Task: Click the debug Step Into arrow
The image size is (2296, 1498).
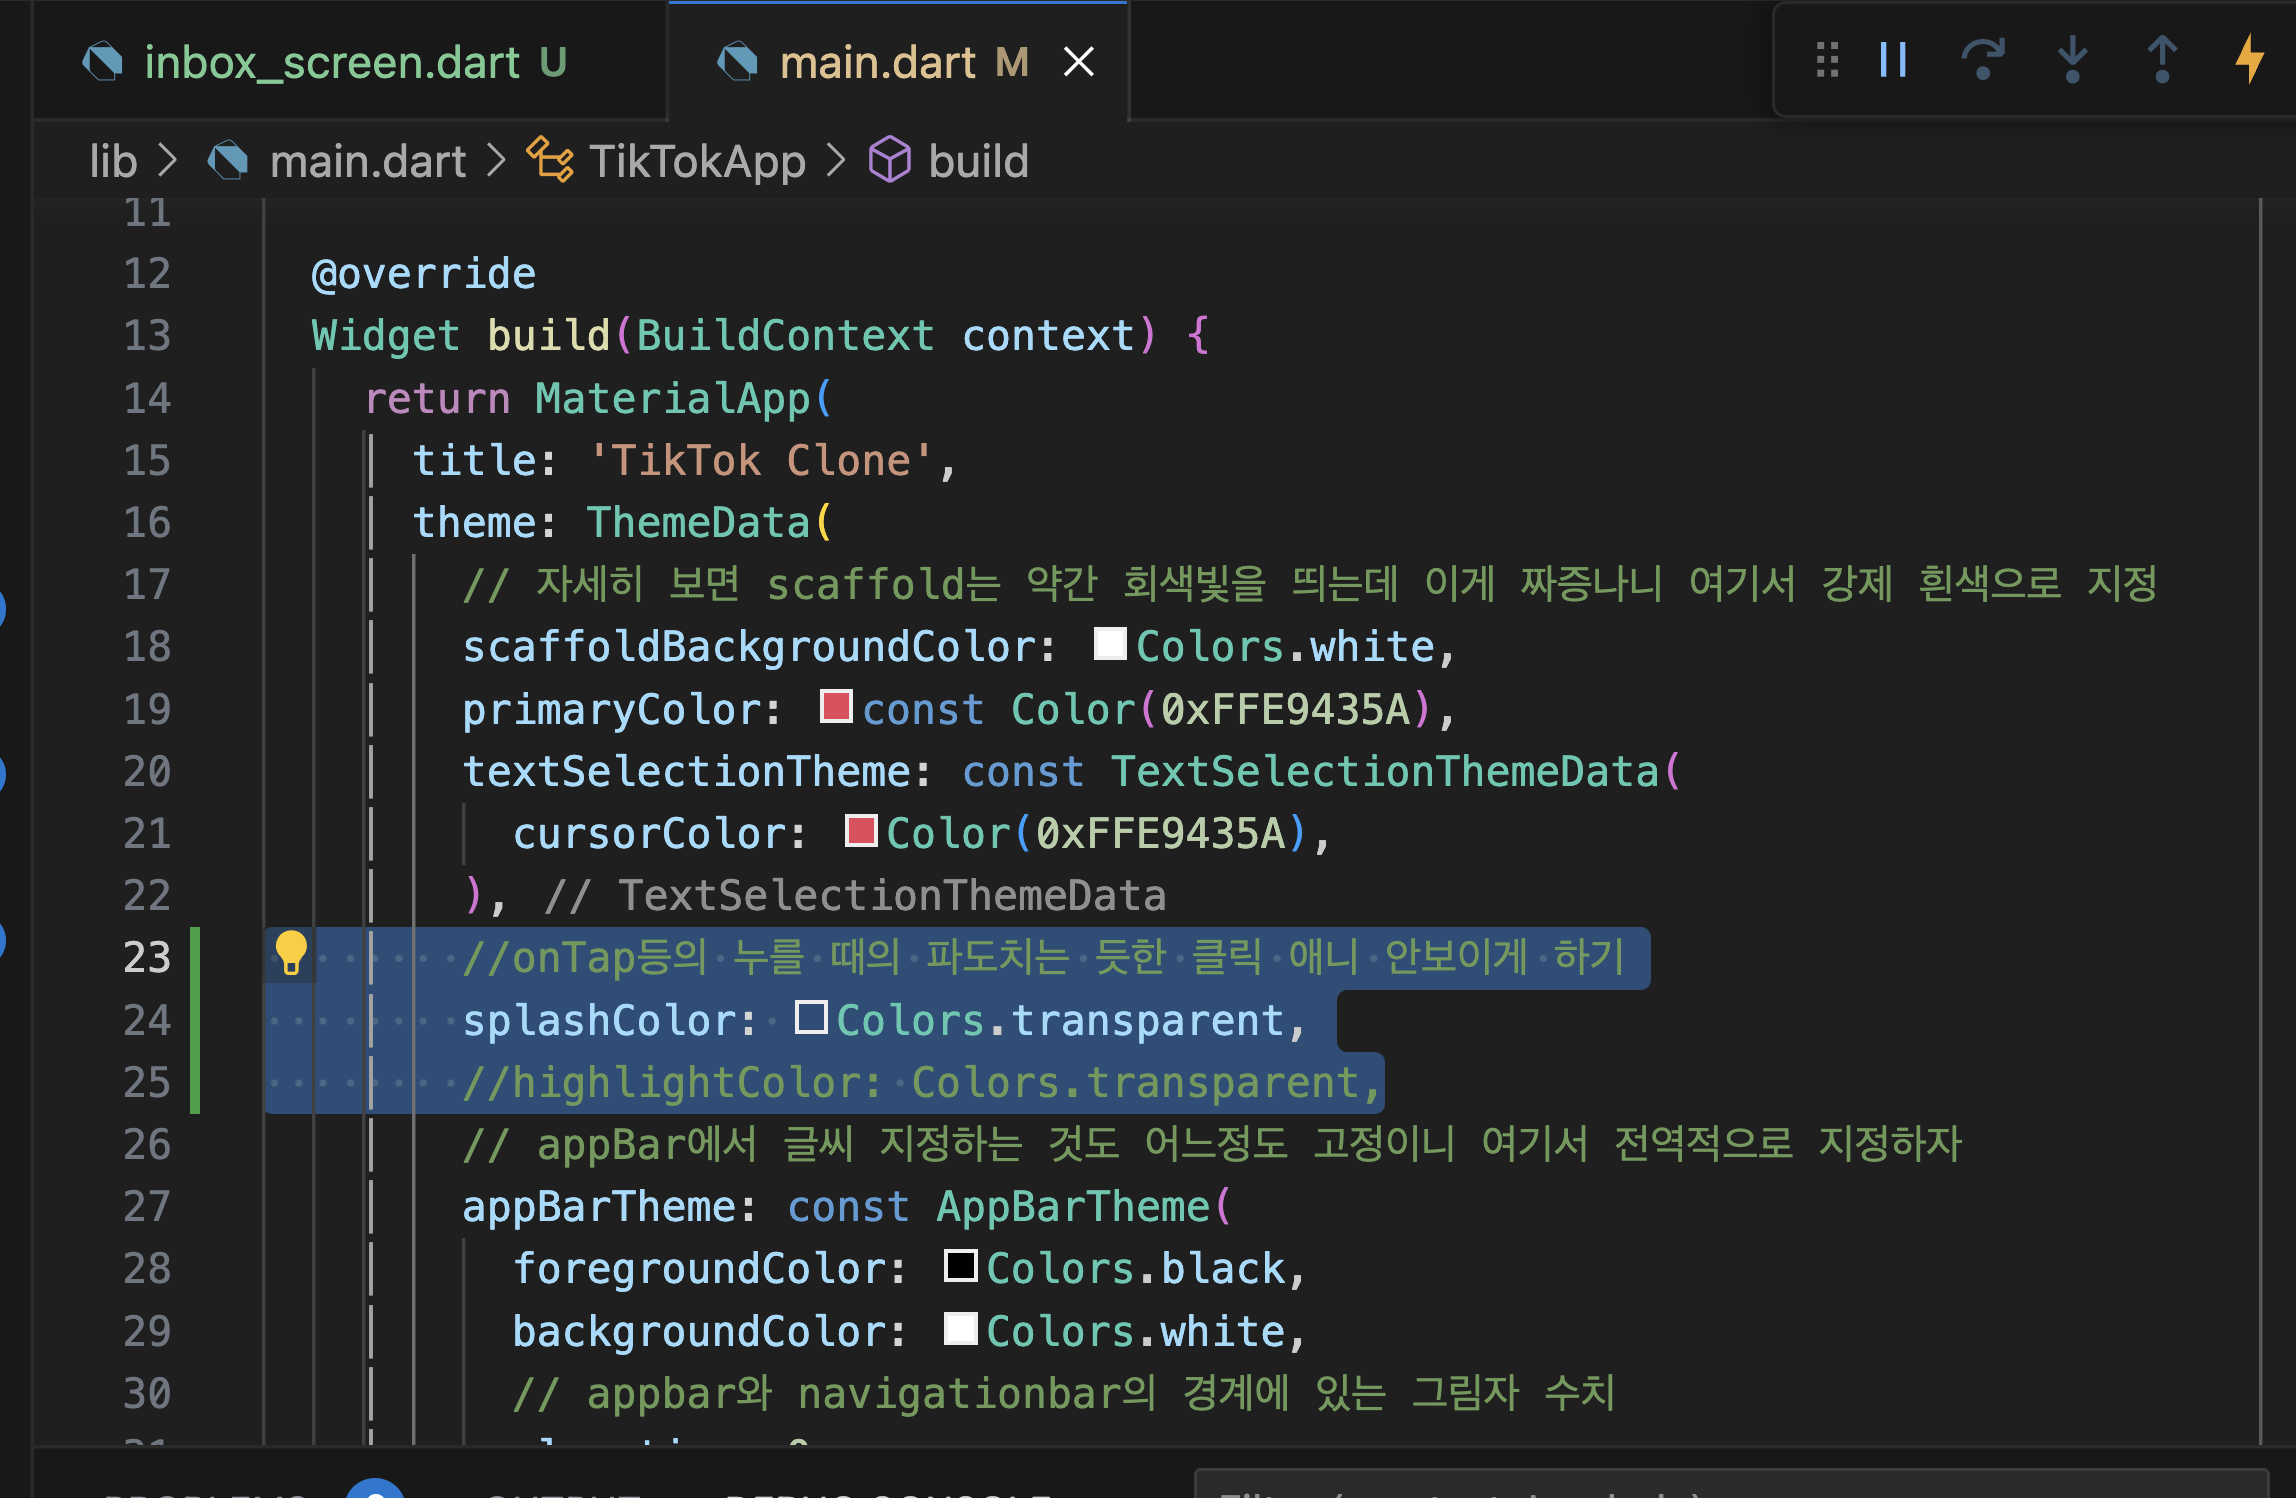Action: tap(2072, 60)
